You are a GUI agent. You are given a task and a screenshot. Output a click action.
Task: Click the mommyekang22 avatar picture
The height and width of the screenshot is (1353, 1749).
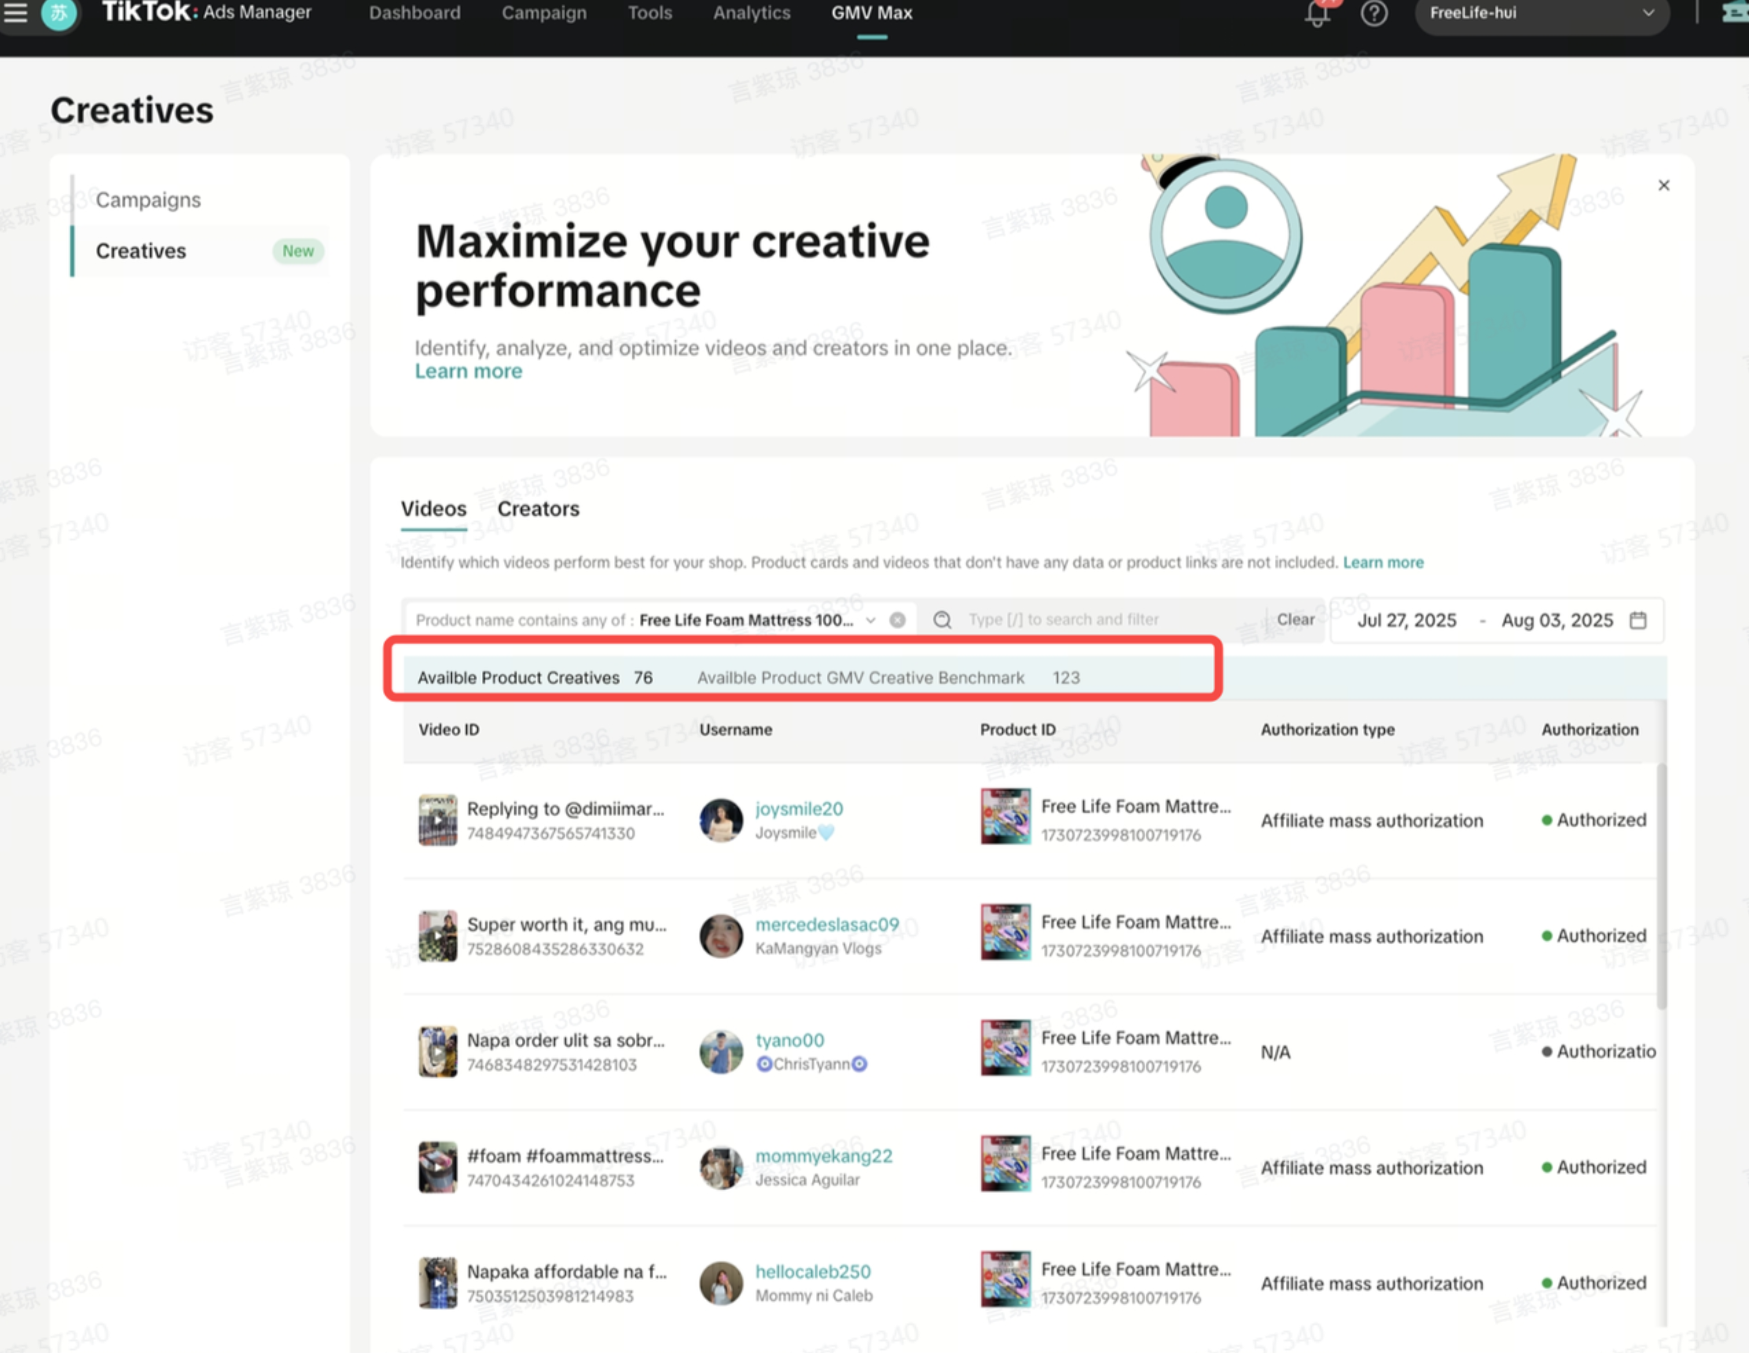(x=721, y=1167)
